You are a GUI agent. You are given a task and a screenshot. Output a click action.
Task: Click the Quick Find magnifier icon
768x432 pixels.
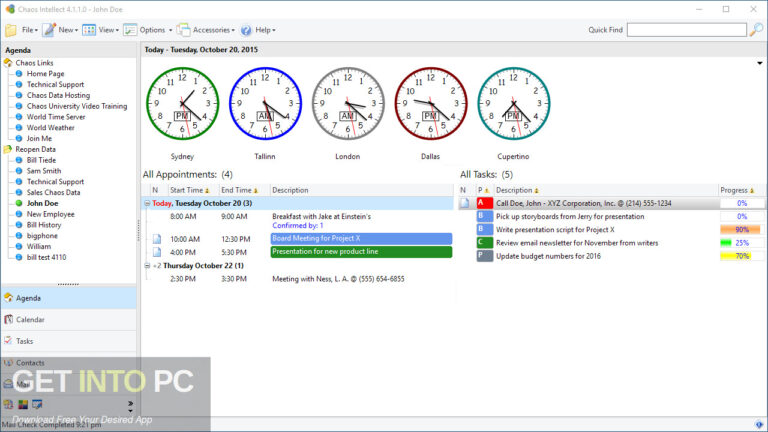[756, 30]
